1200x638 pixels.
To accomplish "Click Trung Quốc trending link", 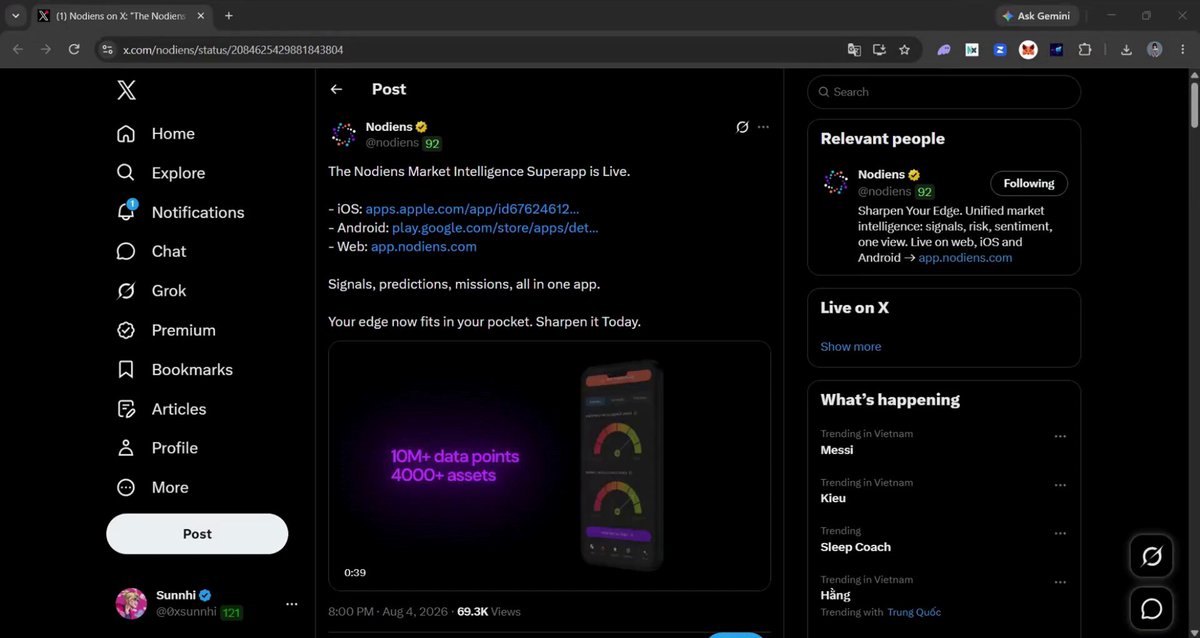I will pos(914,612).
